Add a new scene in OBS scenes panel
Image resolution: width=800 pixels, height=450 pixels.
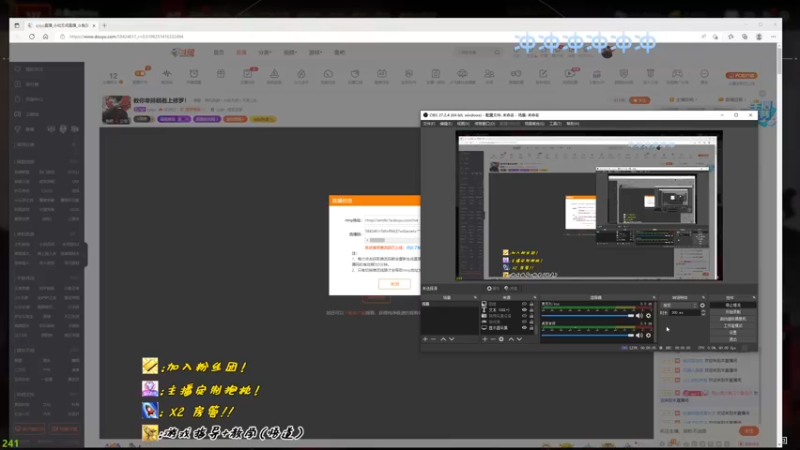[x=425, y=339]
